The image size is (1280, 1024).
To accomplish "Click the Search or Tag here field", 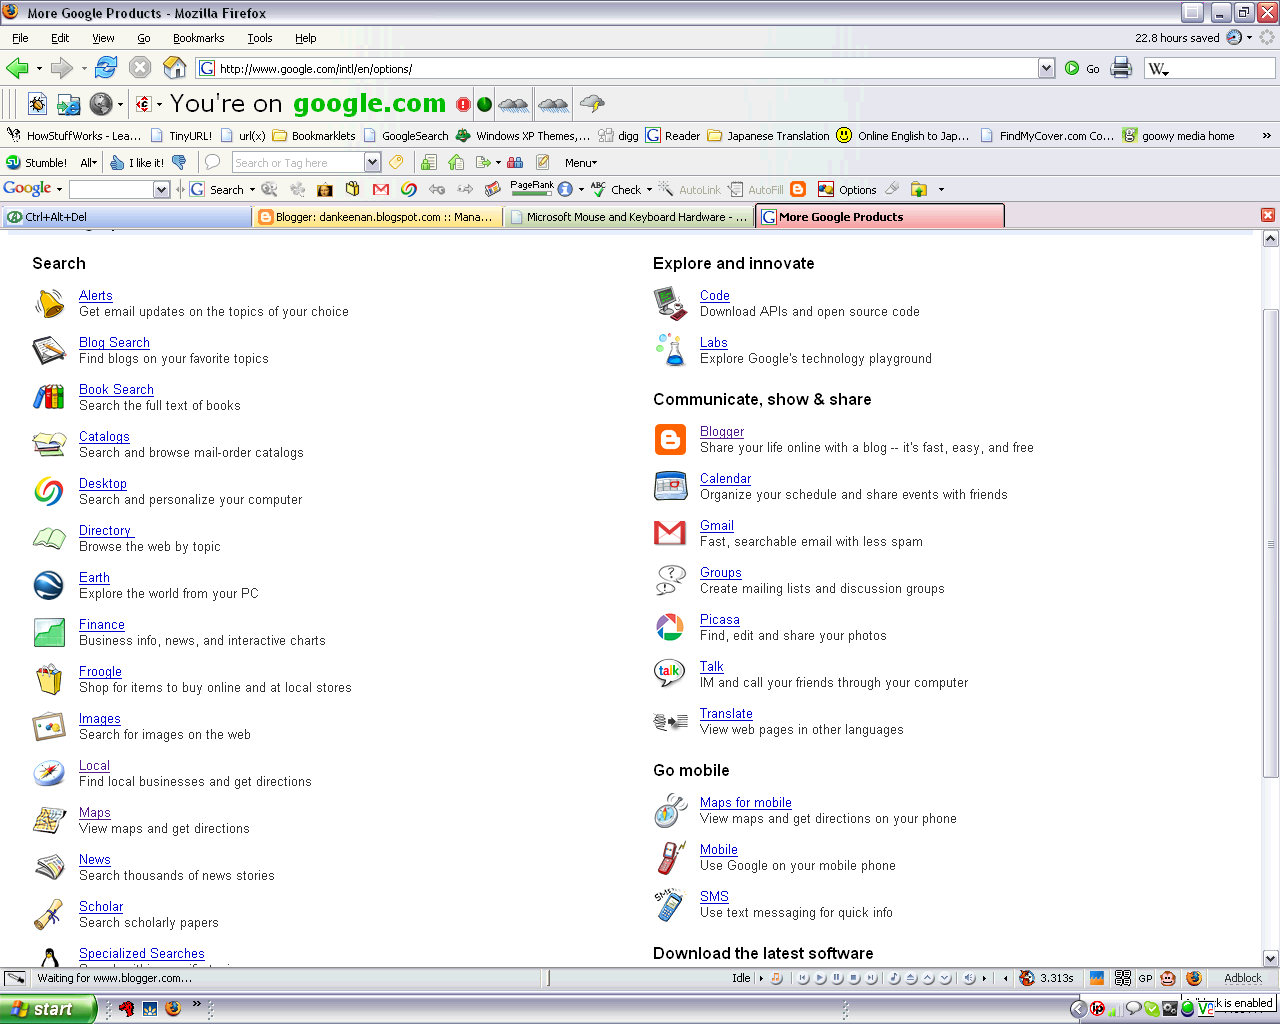I will (x=298, y=162).
